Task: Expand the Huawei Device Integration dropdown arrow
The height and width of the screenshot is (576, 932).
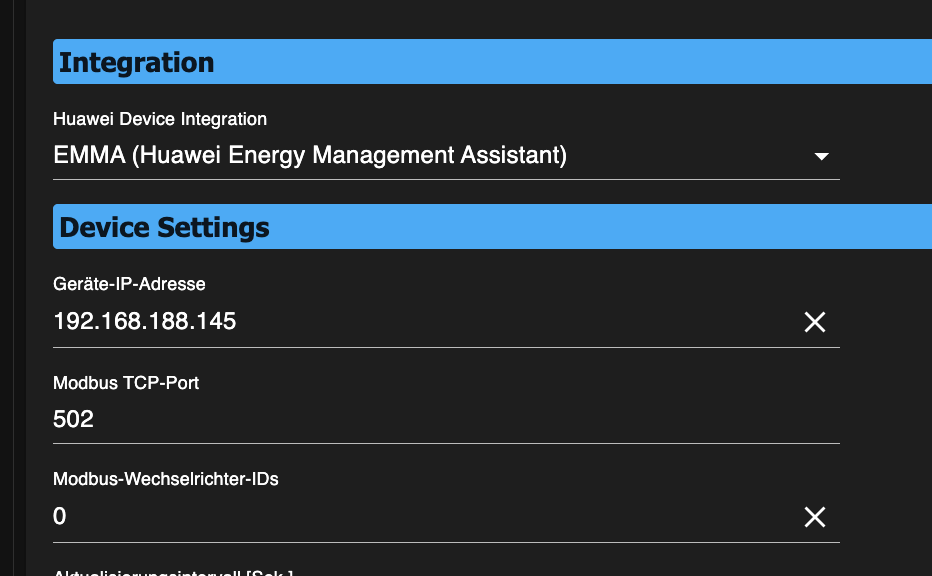Action: [x=822, y=157]
